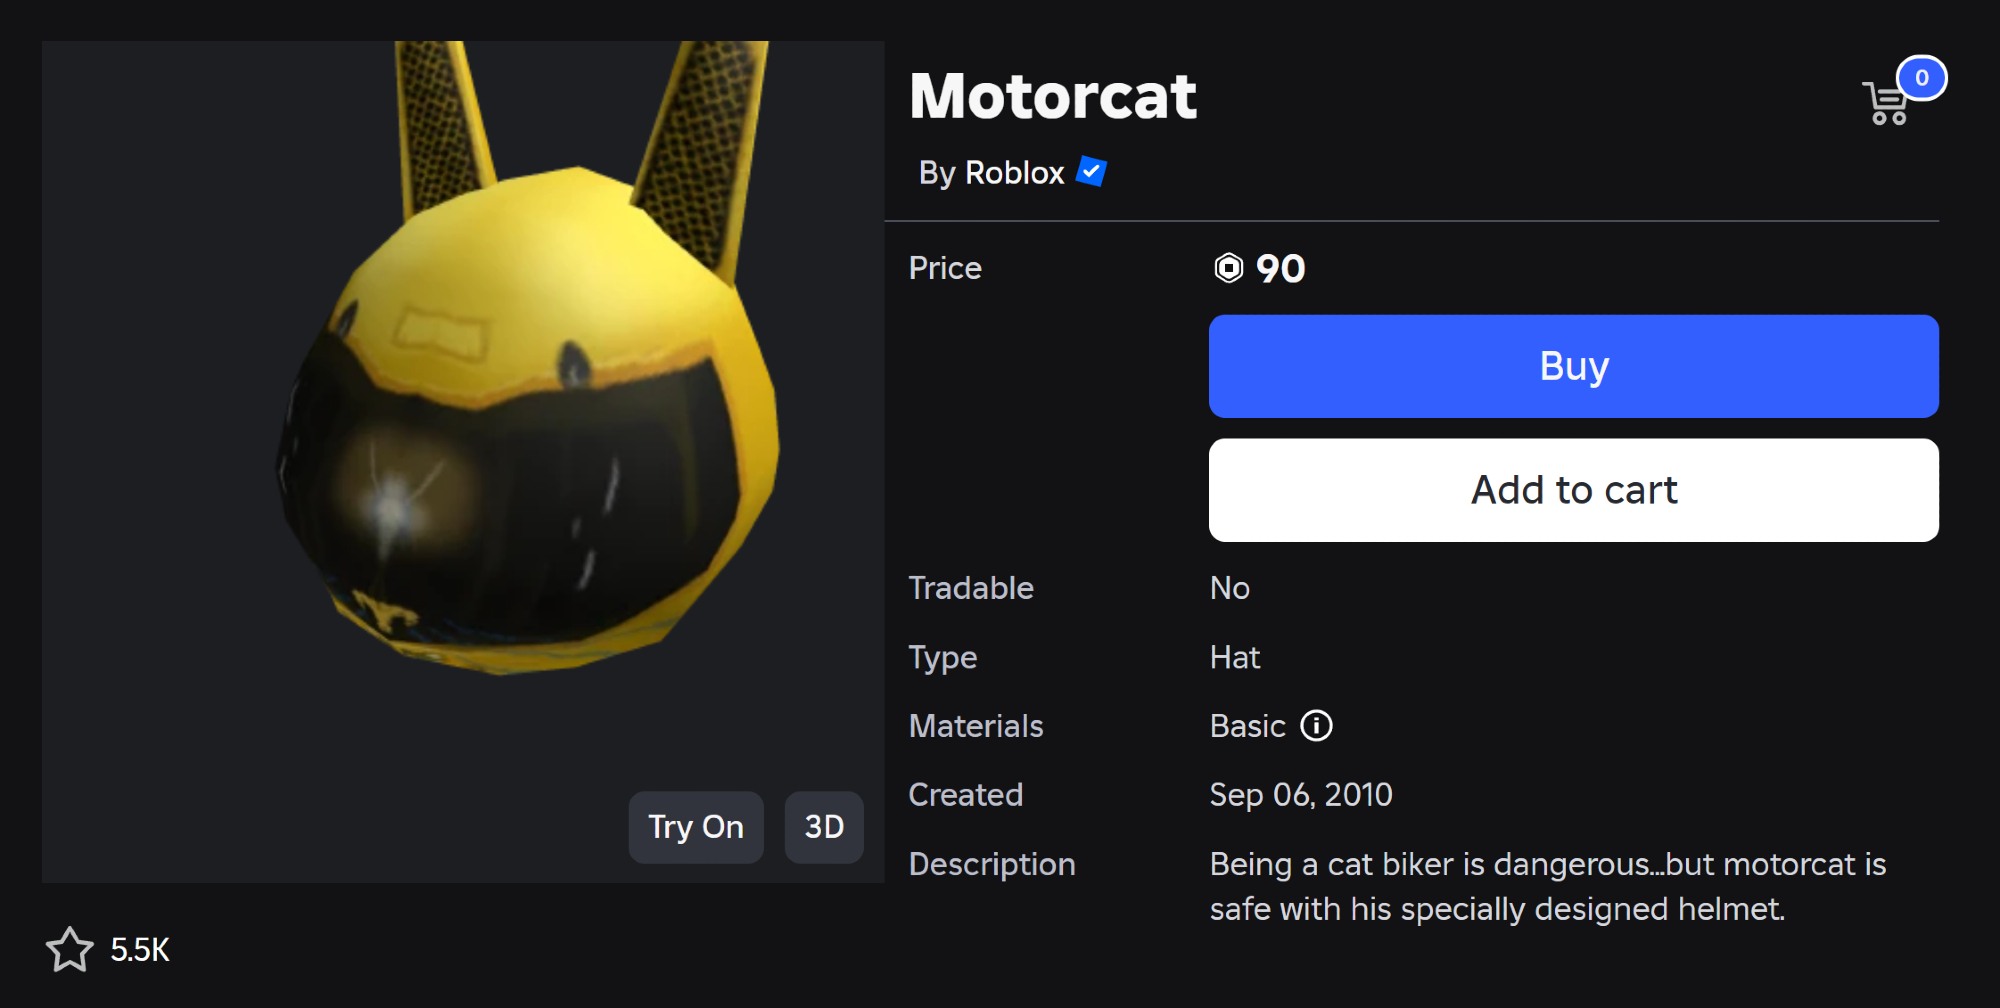
Task: Click the Materials info icon
Action: point(1316,726)
